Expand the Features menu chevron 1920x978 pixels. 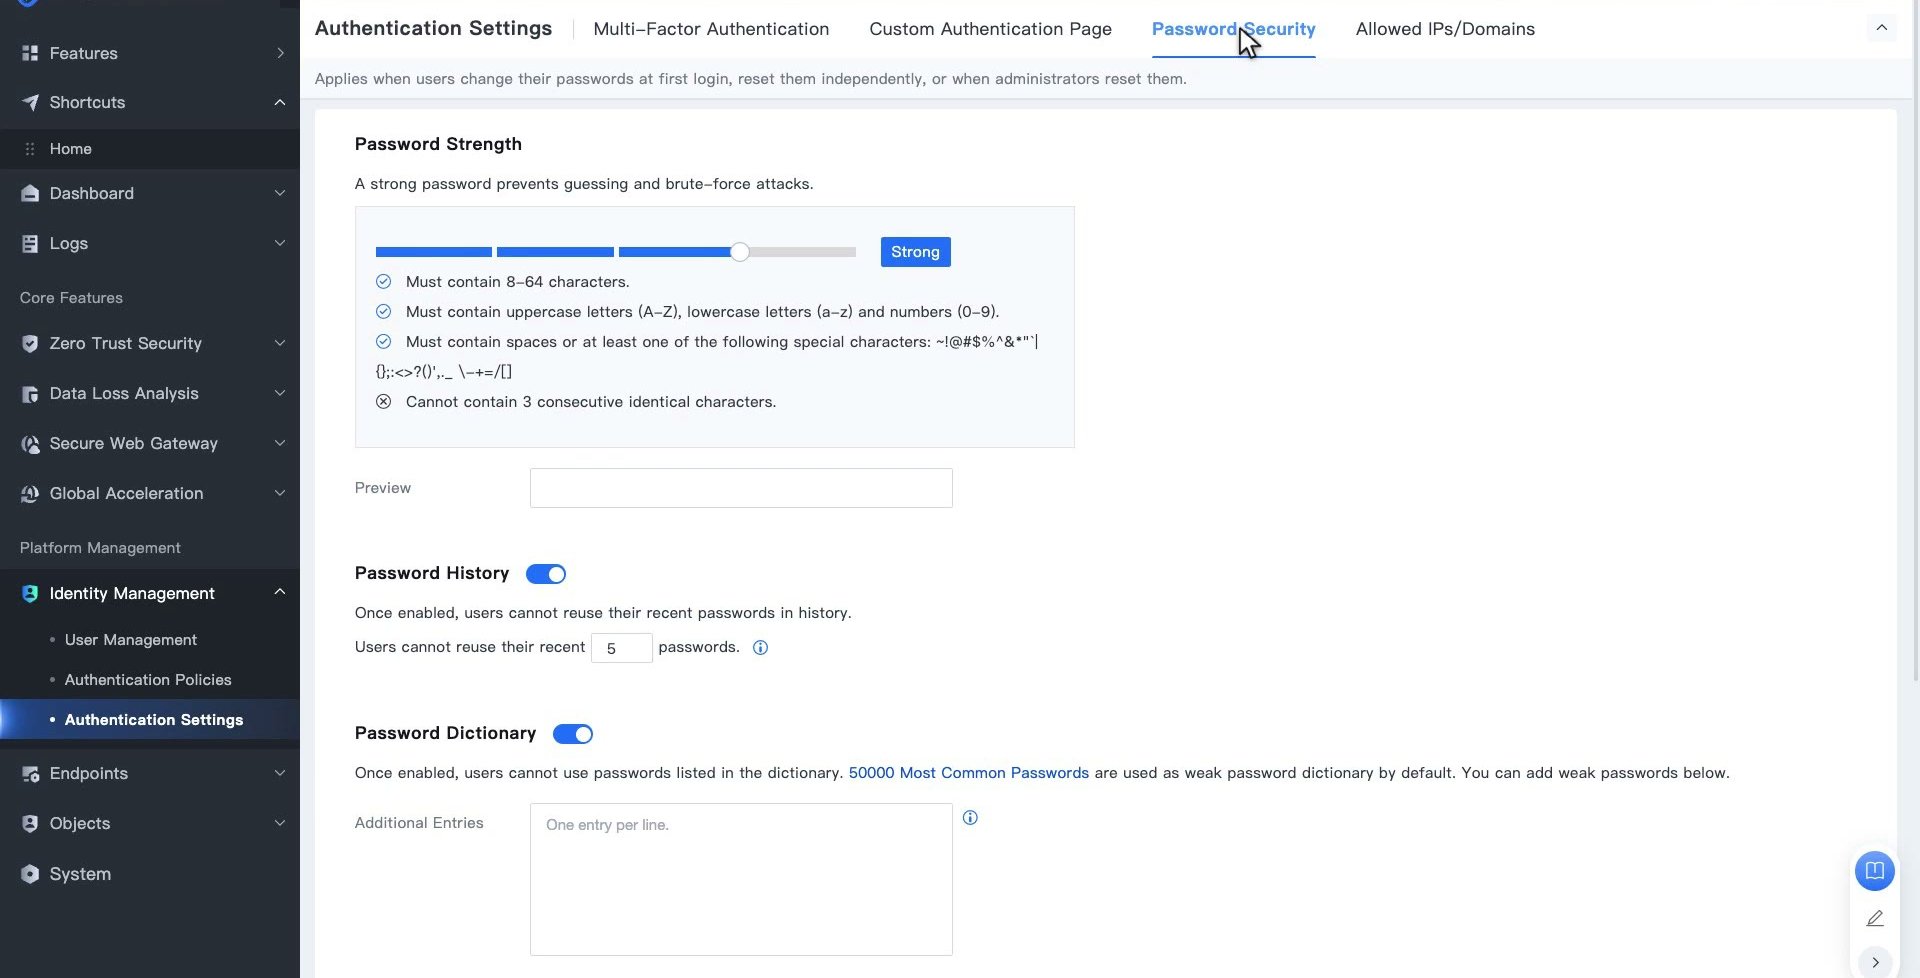(x=280, y=53)
